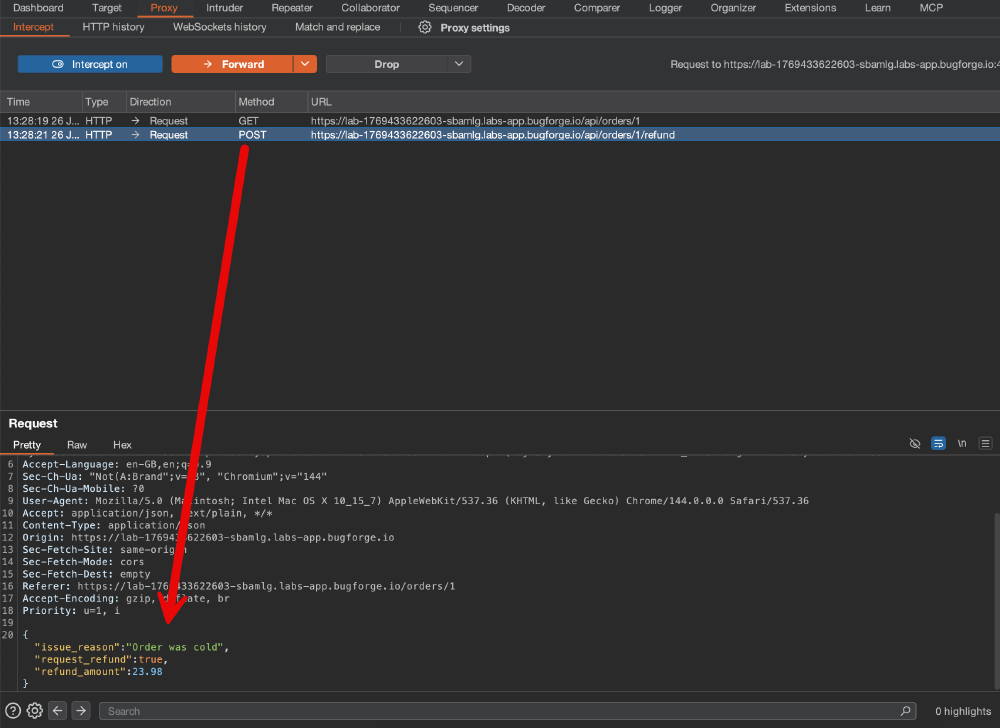Drop the intercepted request
The image size is (1000, 728).
(x=386, y=64)
